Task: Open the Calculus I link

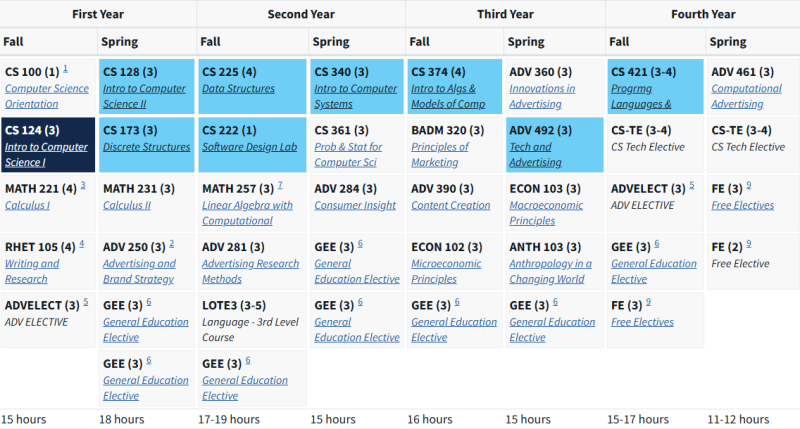Action: [x=28, y=205]
